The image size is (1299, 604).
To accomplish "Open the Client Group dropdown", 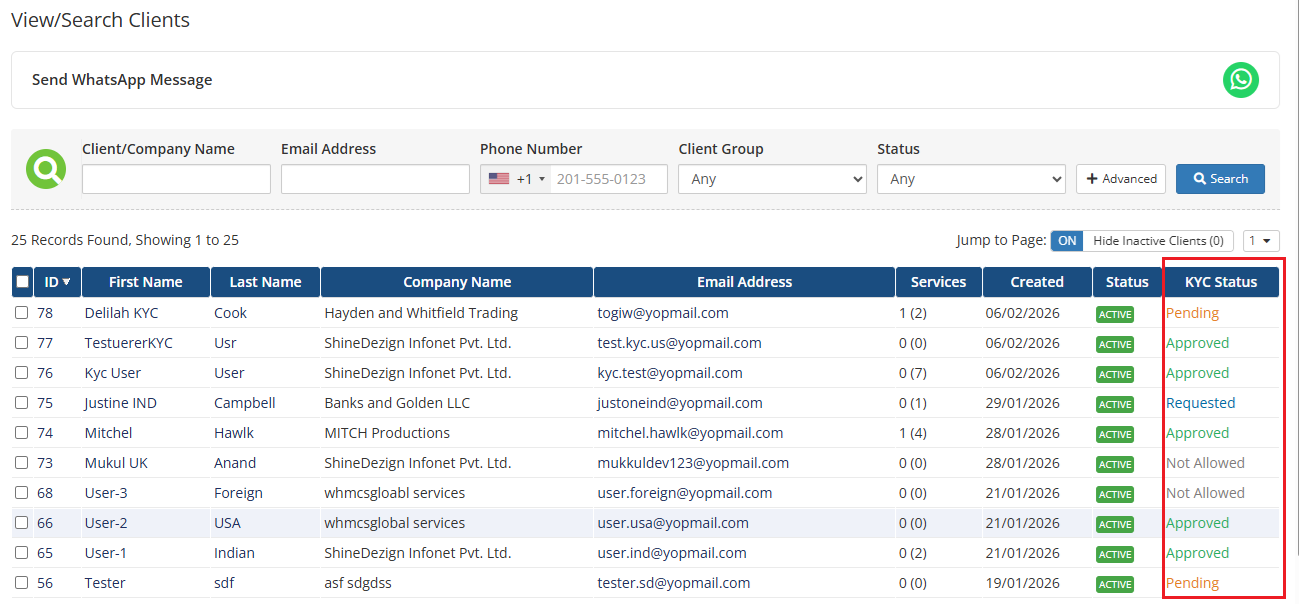I will pyautogui.click(x=772, y=179).
